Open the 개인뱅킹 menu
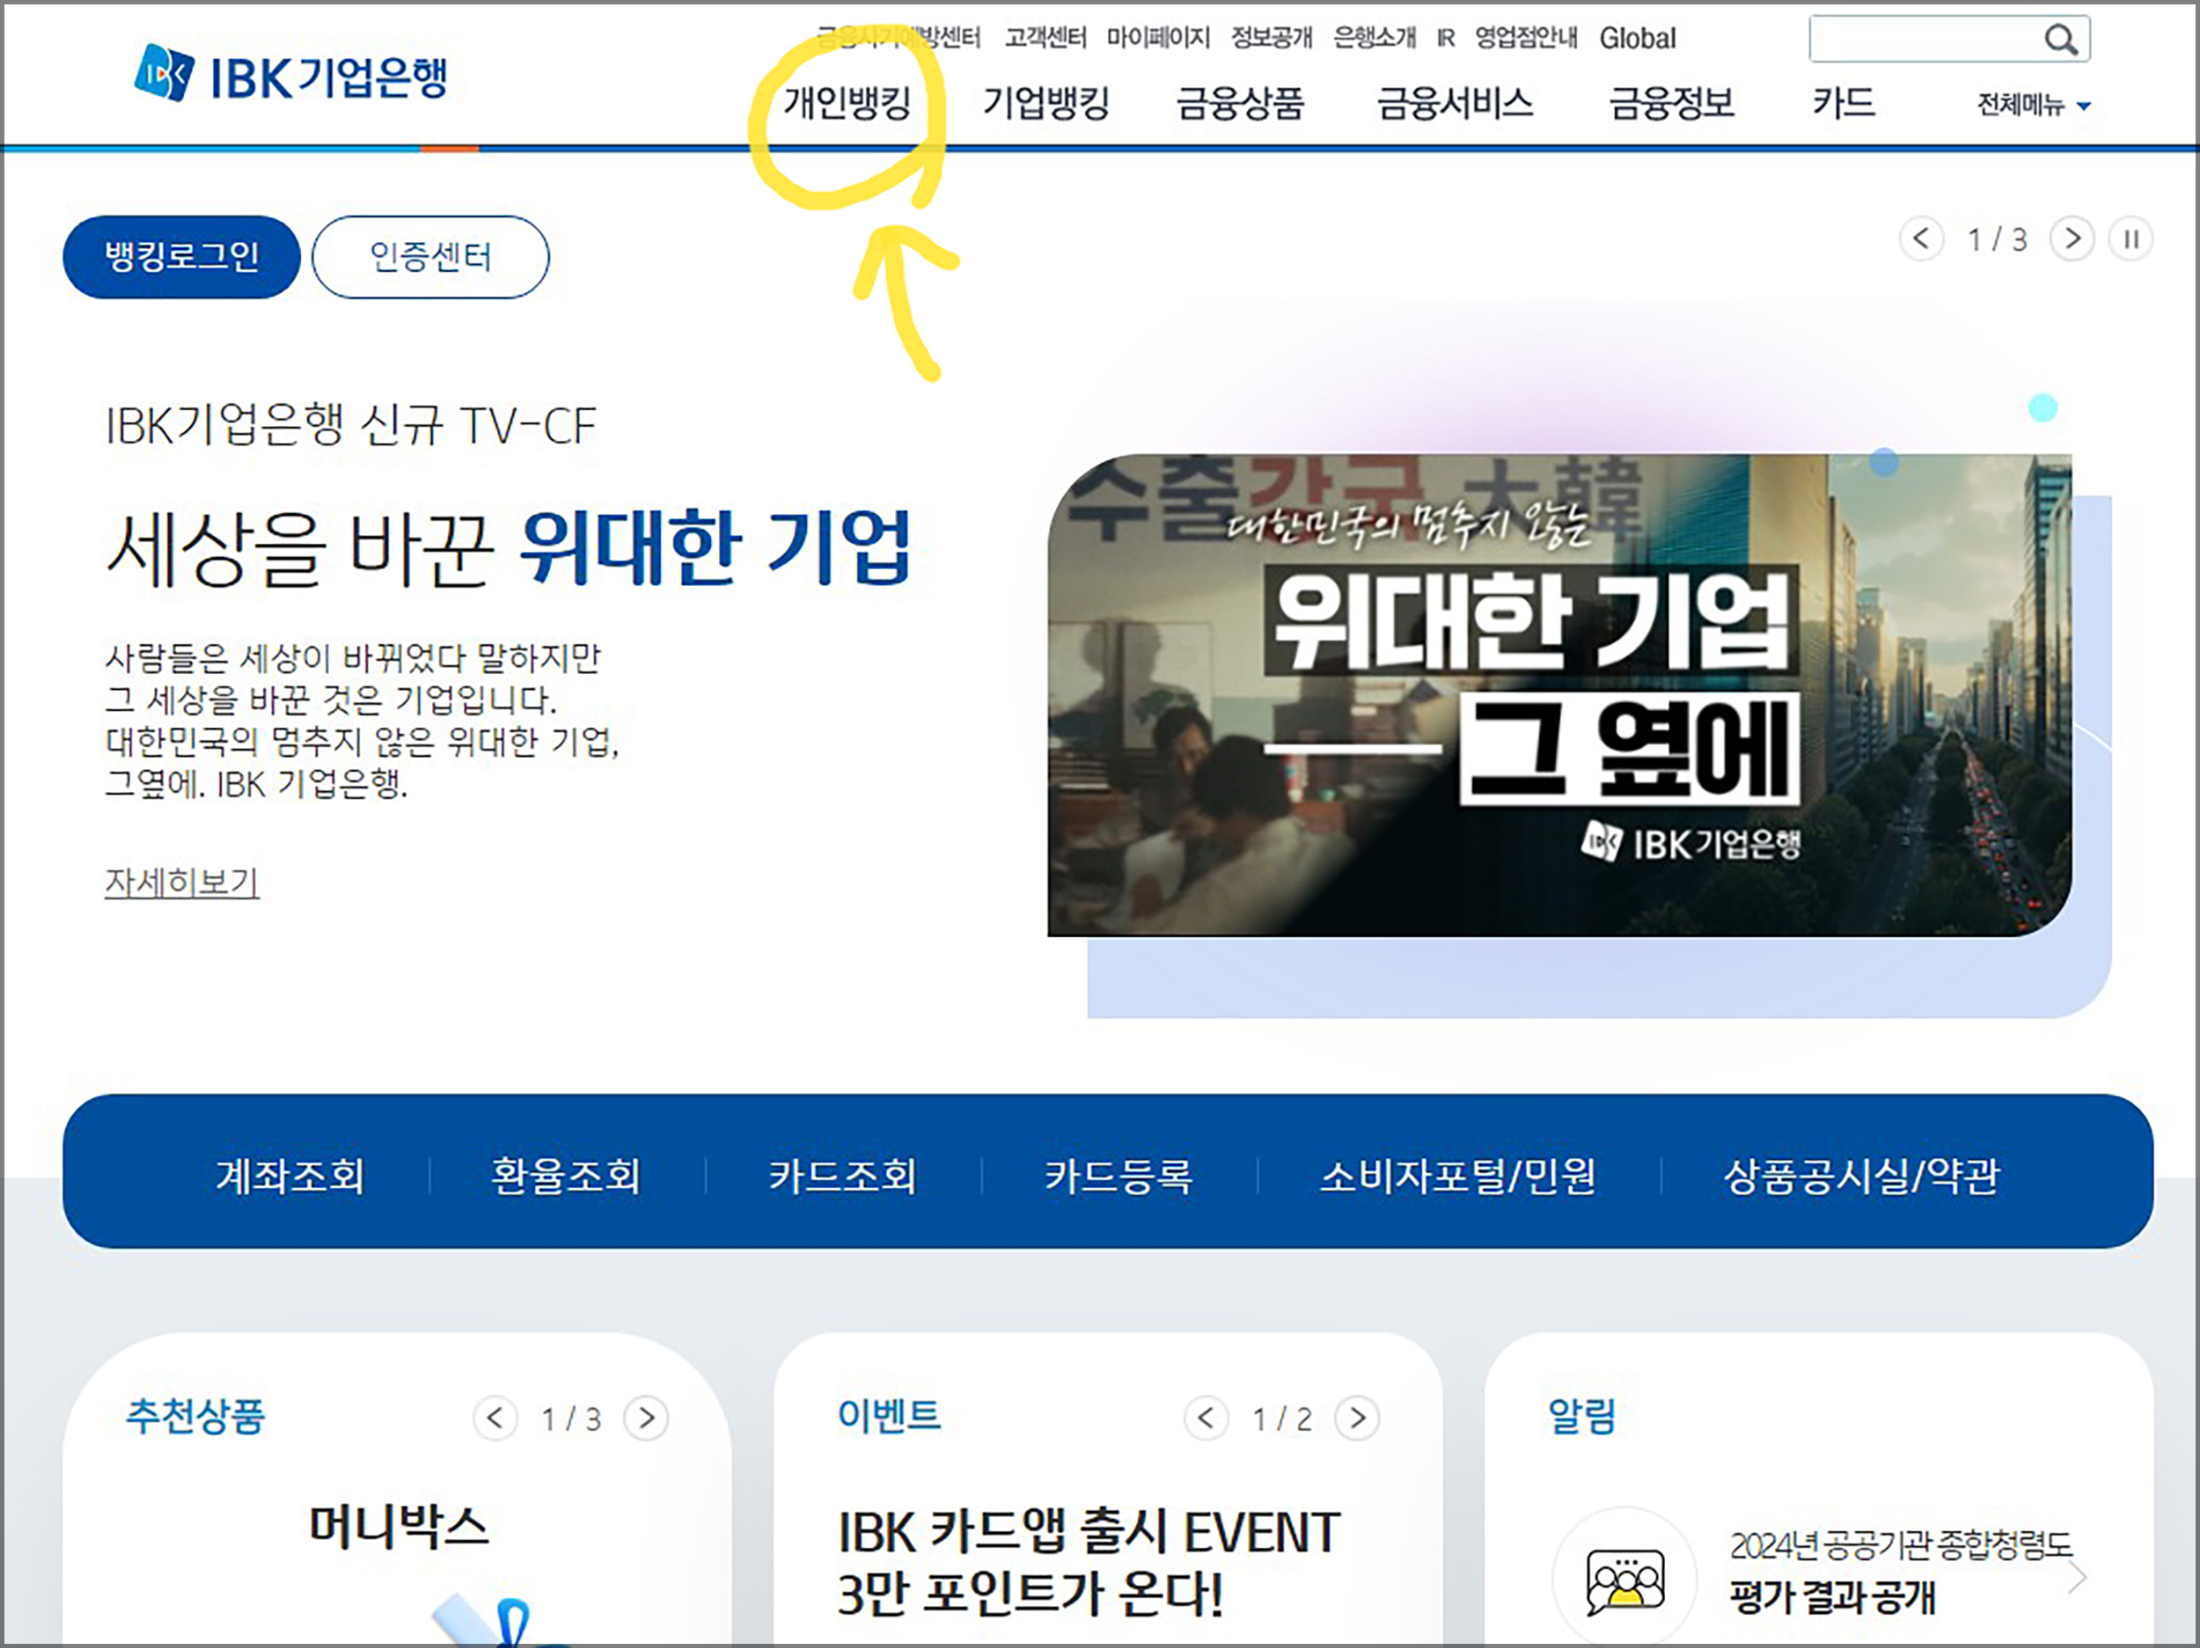 click(847, 103)
